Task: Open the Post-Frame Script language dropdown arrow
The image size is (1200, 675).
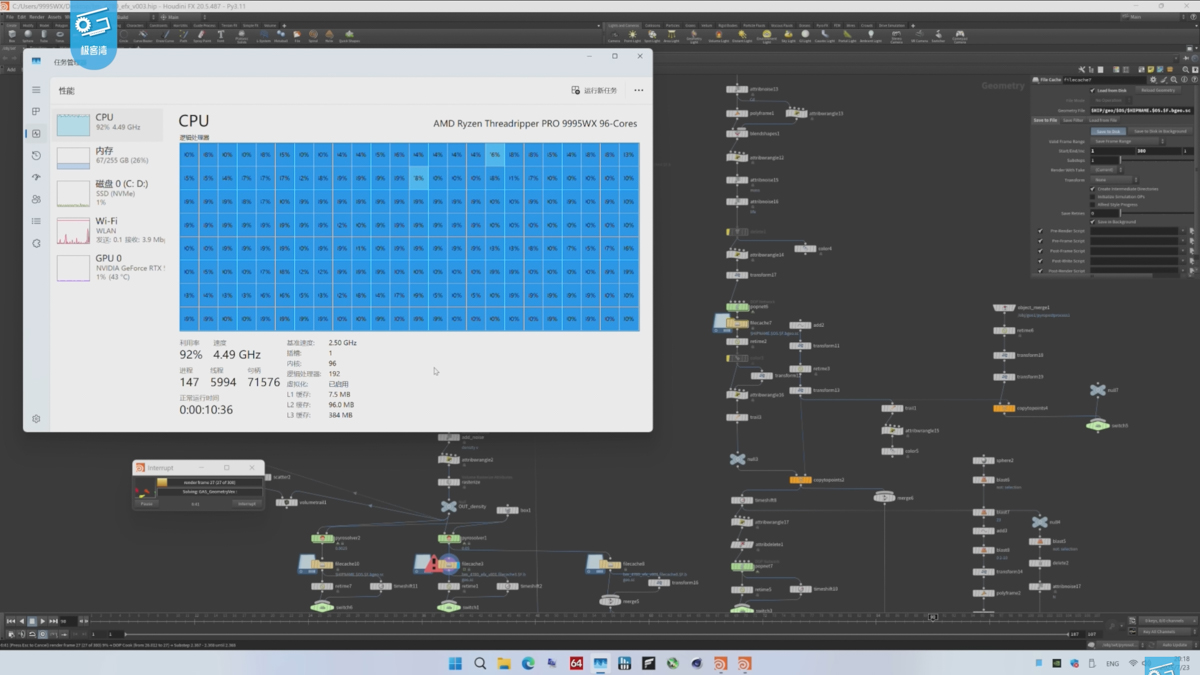Action: click(x=1183, y=251)
